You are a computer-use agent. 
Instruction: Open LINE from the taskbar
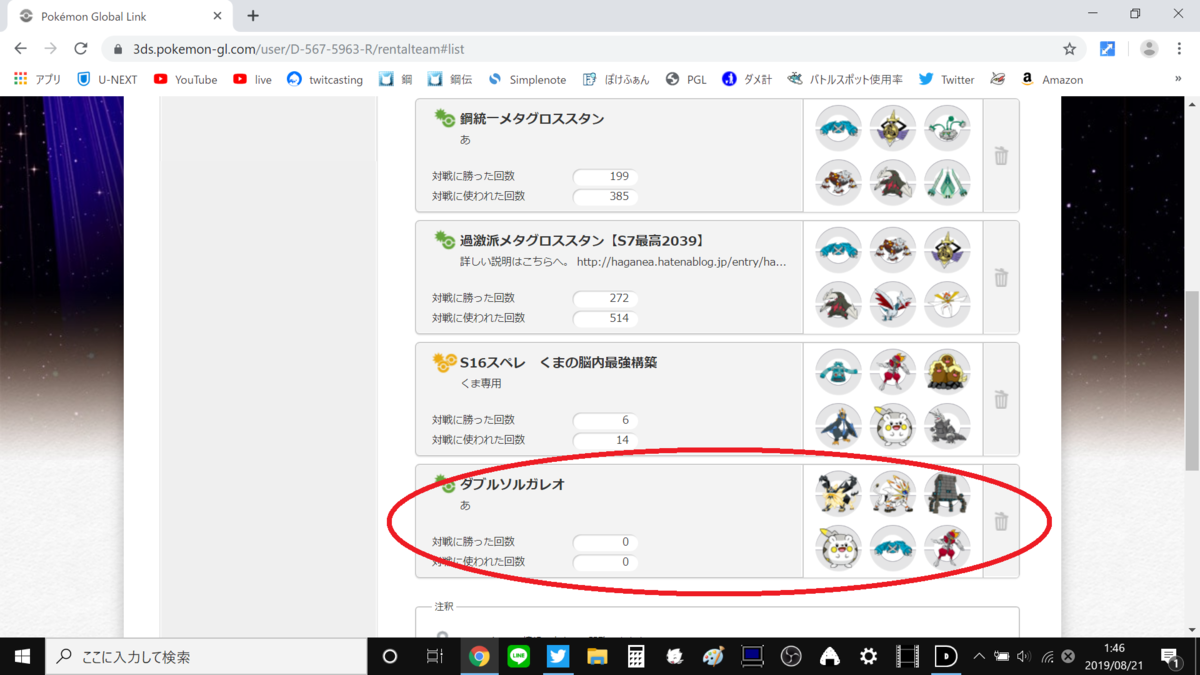click(x=518, y=656)
